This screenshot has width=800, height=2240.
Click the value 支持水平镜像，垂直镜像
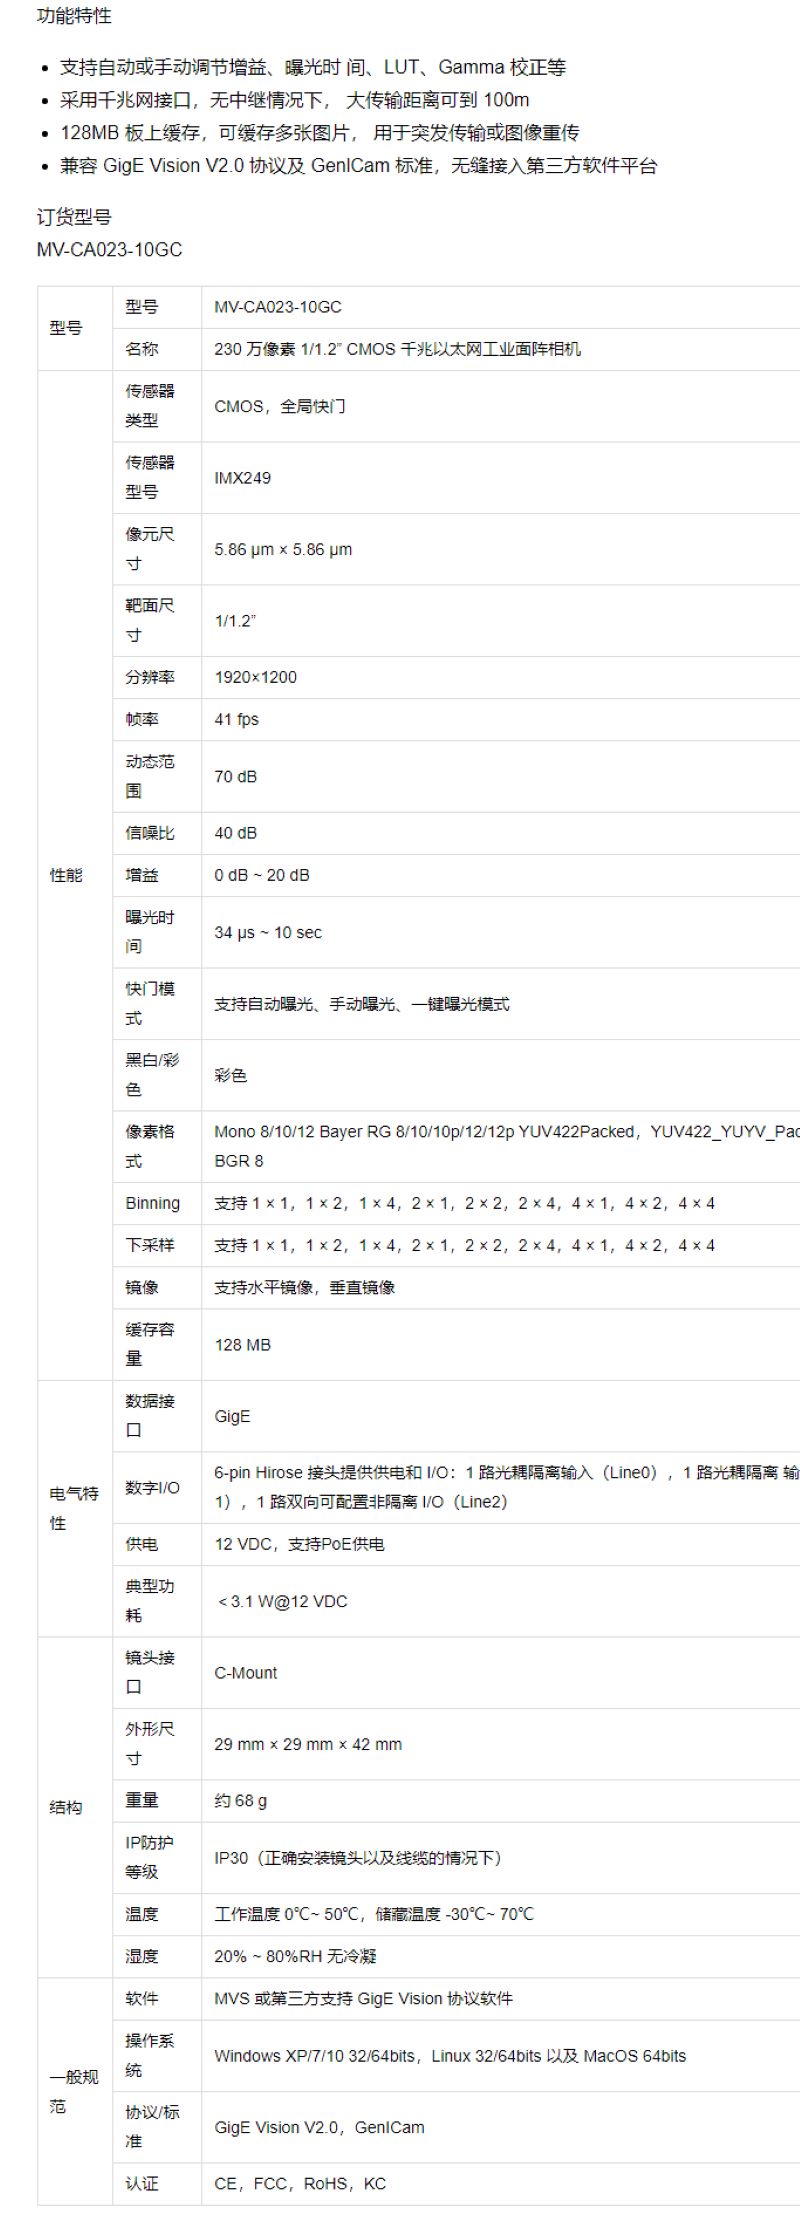pos(305,1287)
